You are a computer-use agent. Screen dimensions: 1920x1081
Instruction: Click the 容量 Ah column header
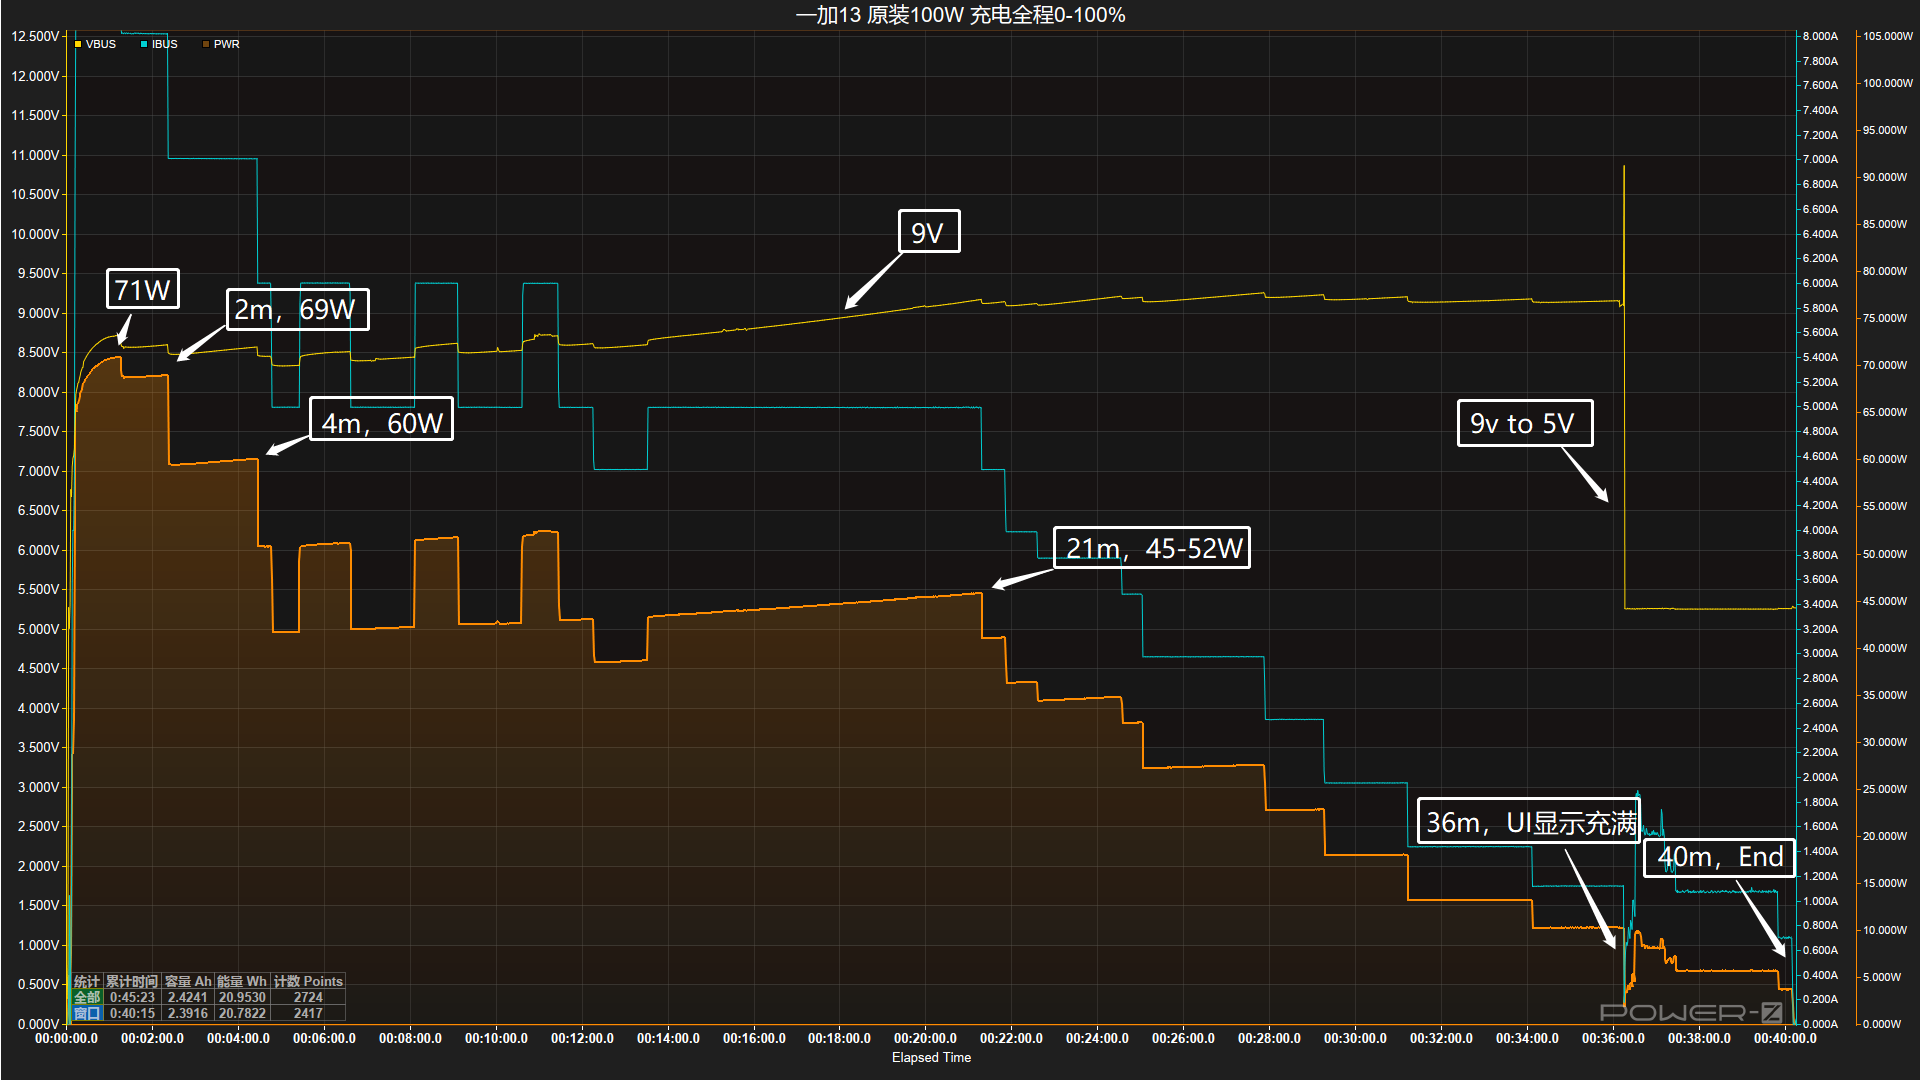[188, 982]
